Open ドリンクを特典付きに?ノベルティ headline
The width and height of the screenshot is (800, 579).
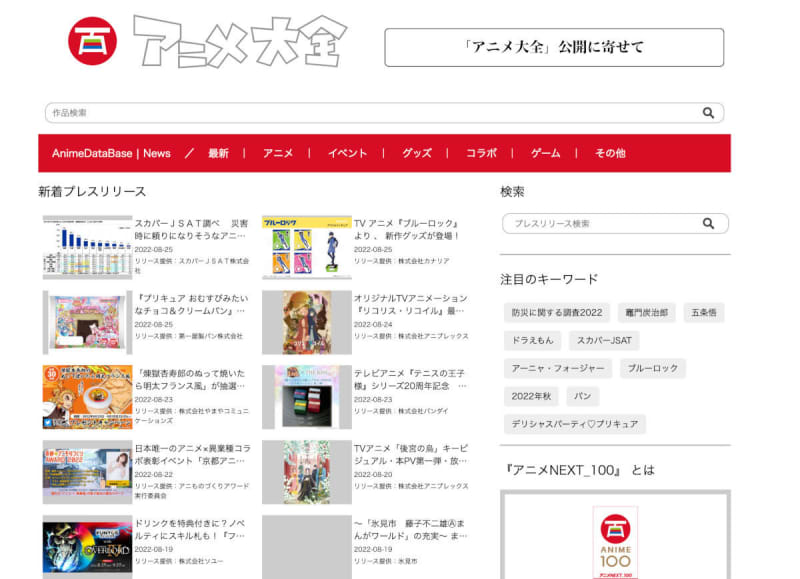190,530
